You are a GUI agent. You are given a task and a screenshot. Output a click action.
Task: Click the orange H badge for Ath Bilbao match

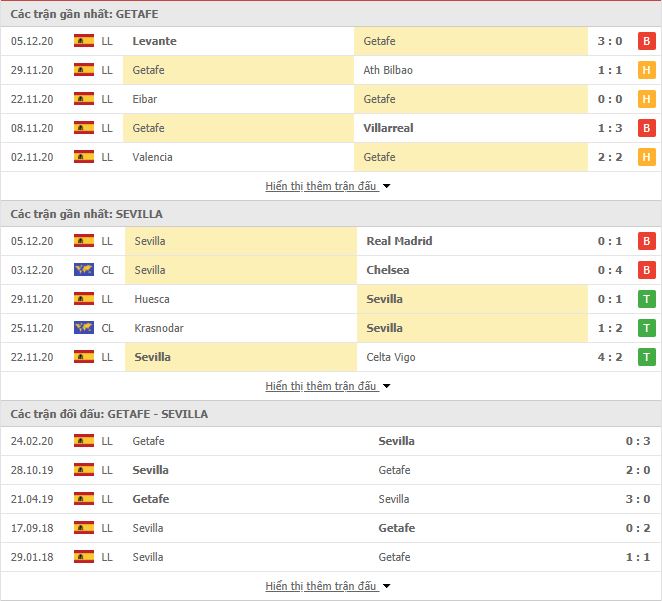[x=646, y=70]
